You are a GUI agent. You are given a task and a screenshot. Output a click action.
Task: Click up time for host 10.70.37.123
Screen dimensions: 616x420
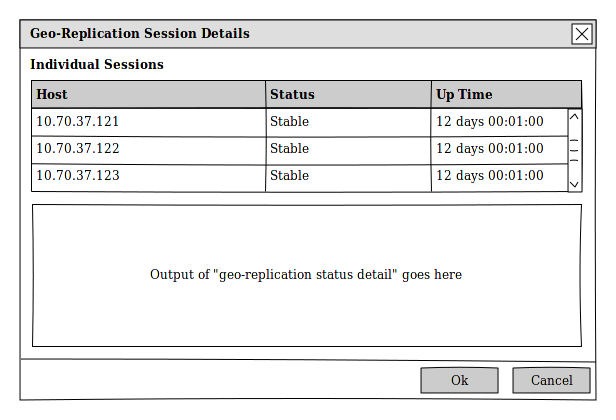tap(490, 176)
